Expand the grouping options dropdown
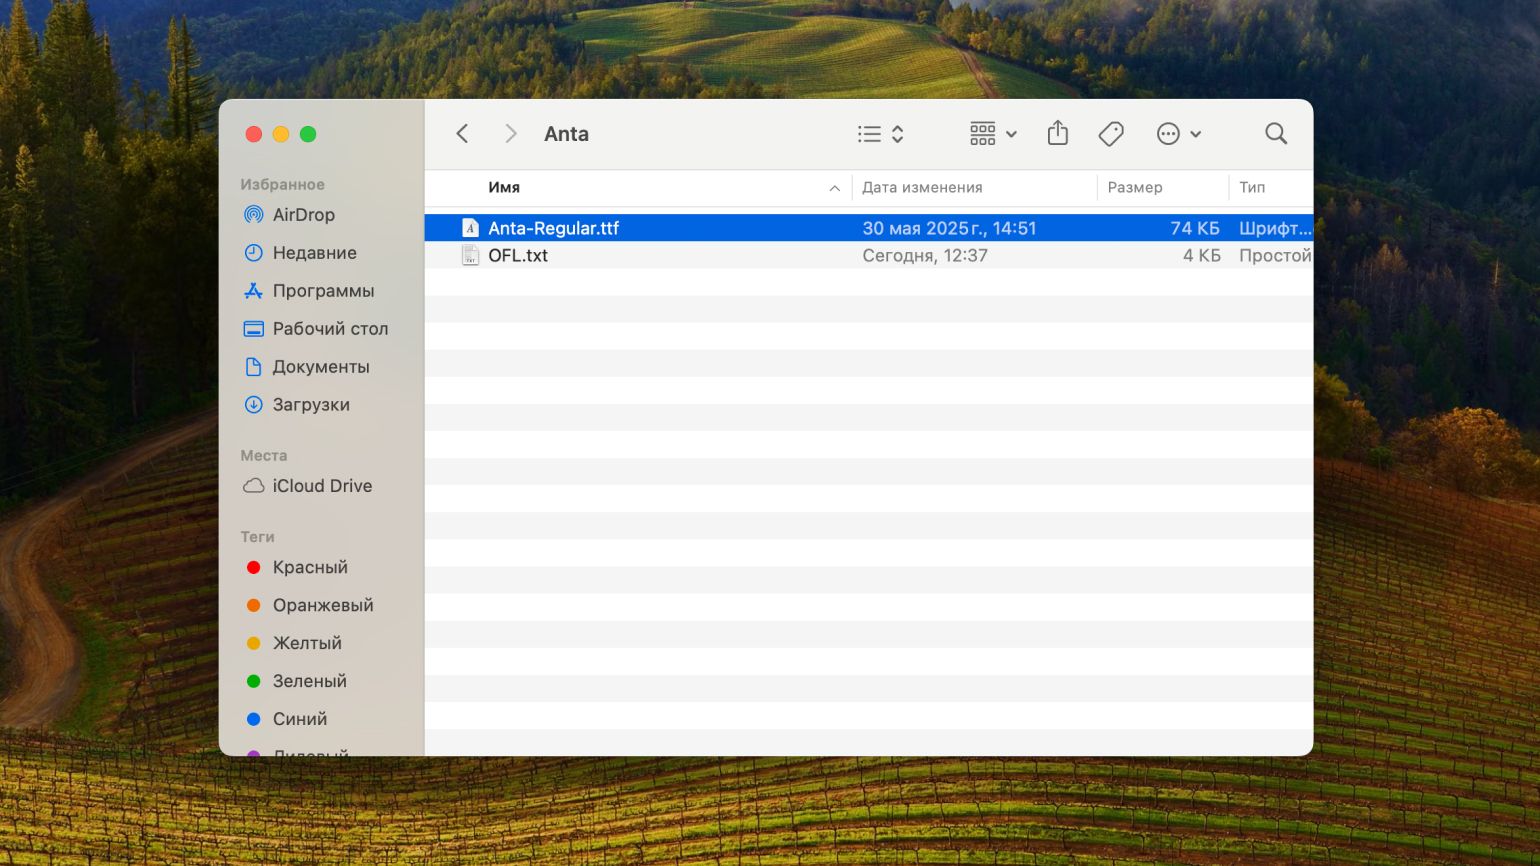 click(x=993, y=134)
